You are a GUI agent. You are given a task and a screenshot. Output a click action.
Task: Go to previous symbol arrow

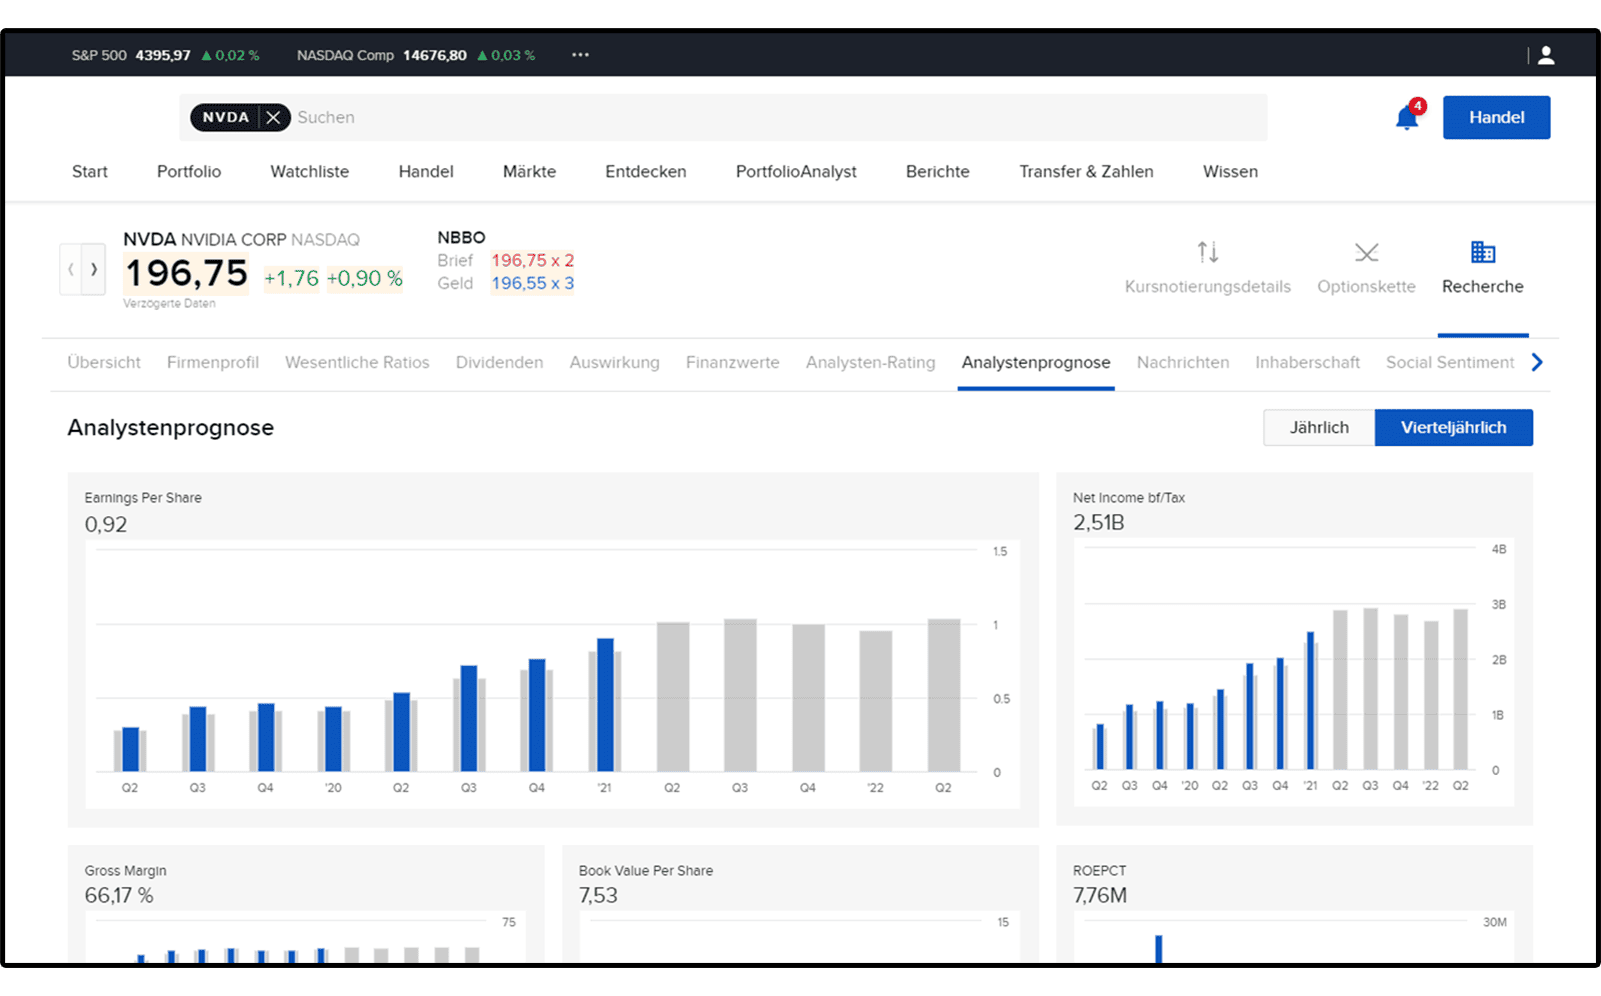pyautogui.click(x=71, y=269)
